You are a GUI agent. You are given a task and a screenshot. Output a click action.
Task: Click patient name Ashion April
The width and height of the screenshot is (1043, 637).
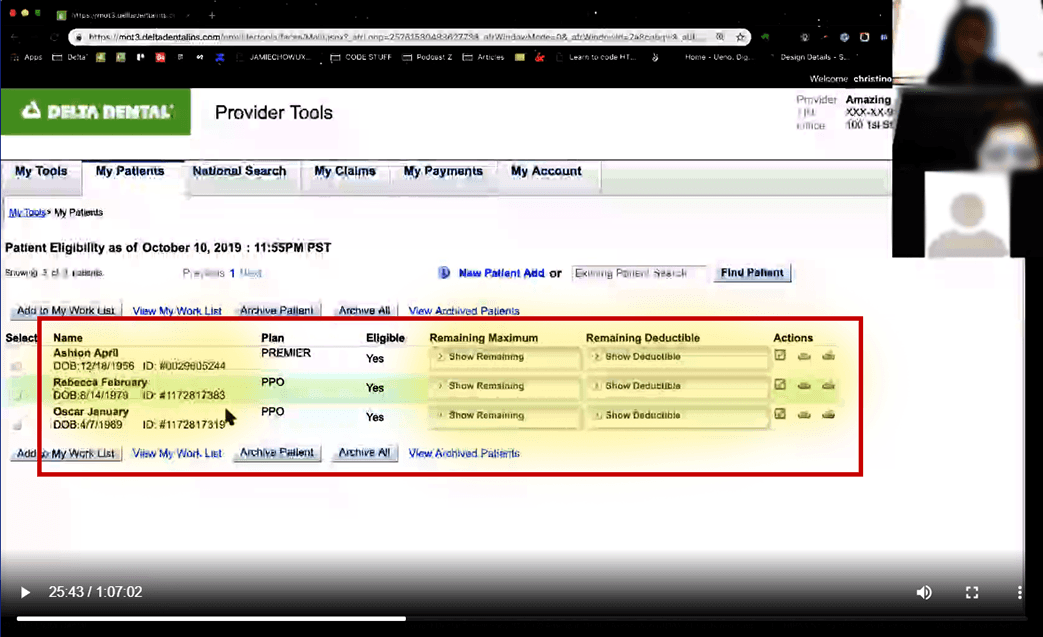tap(86, 353)
